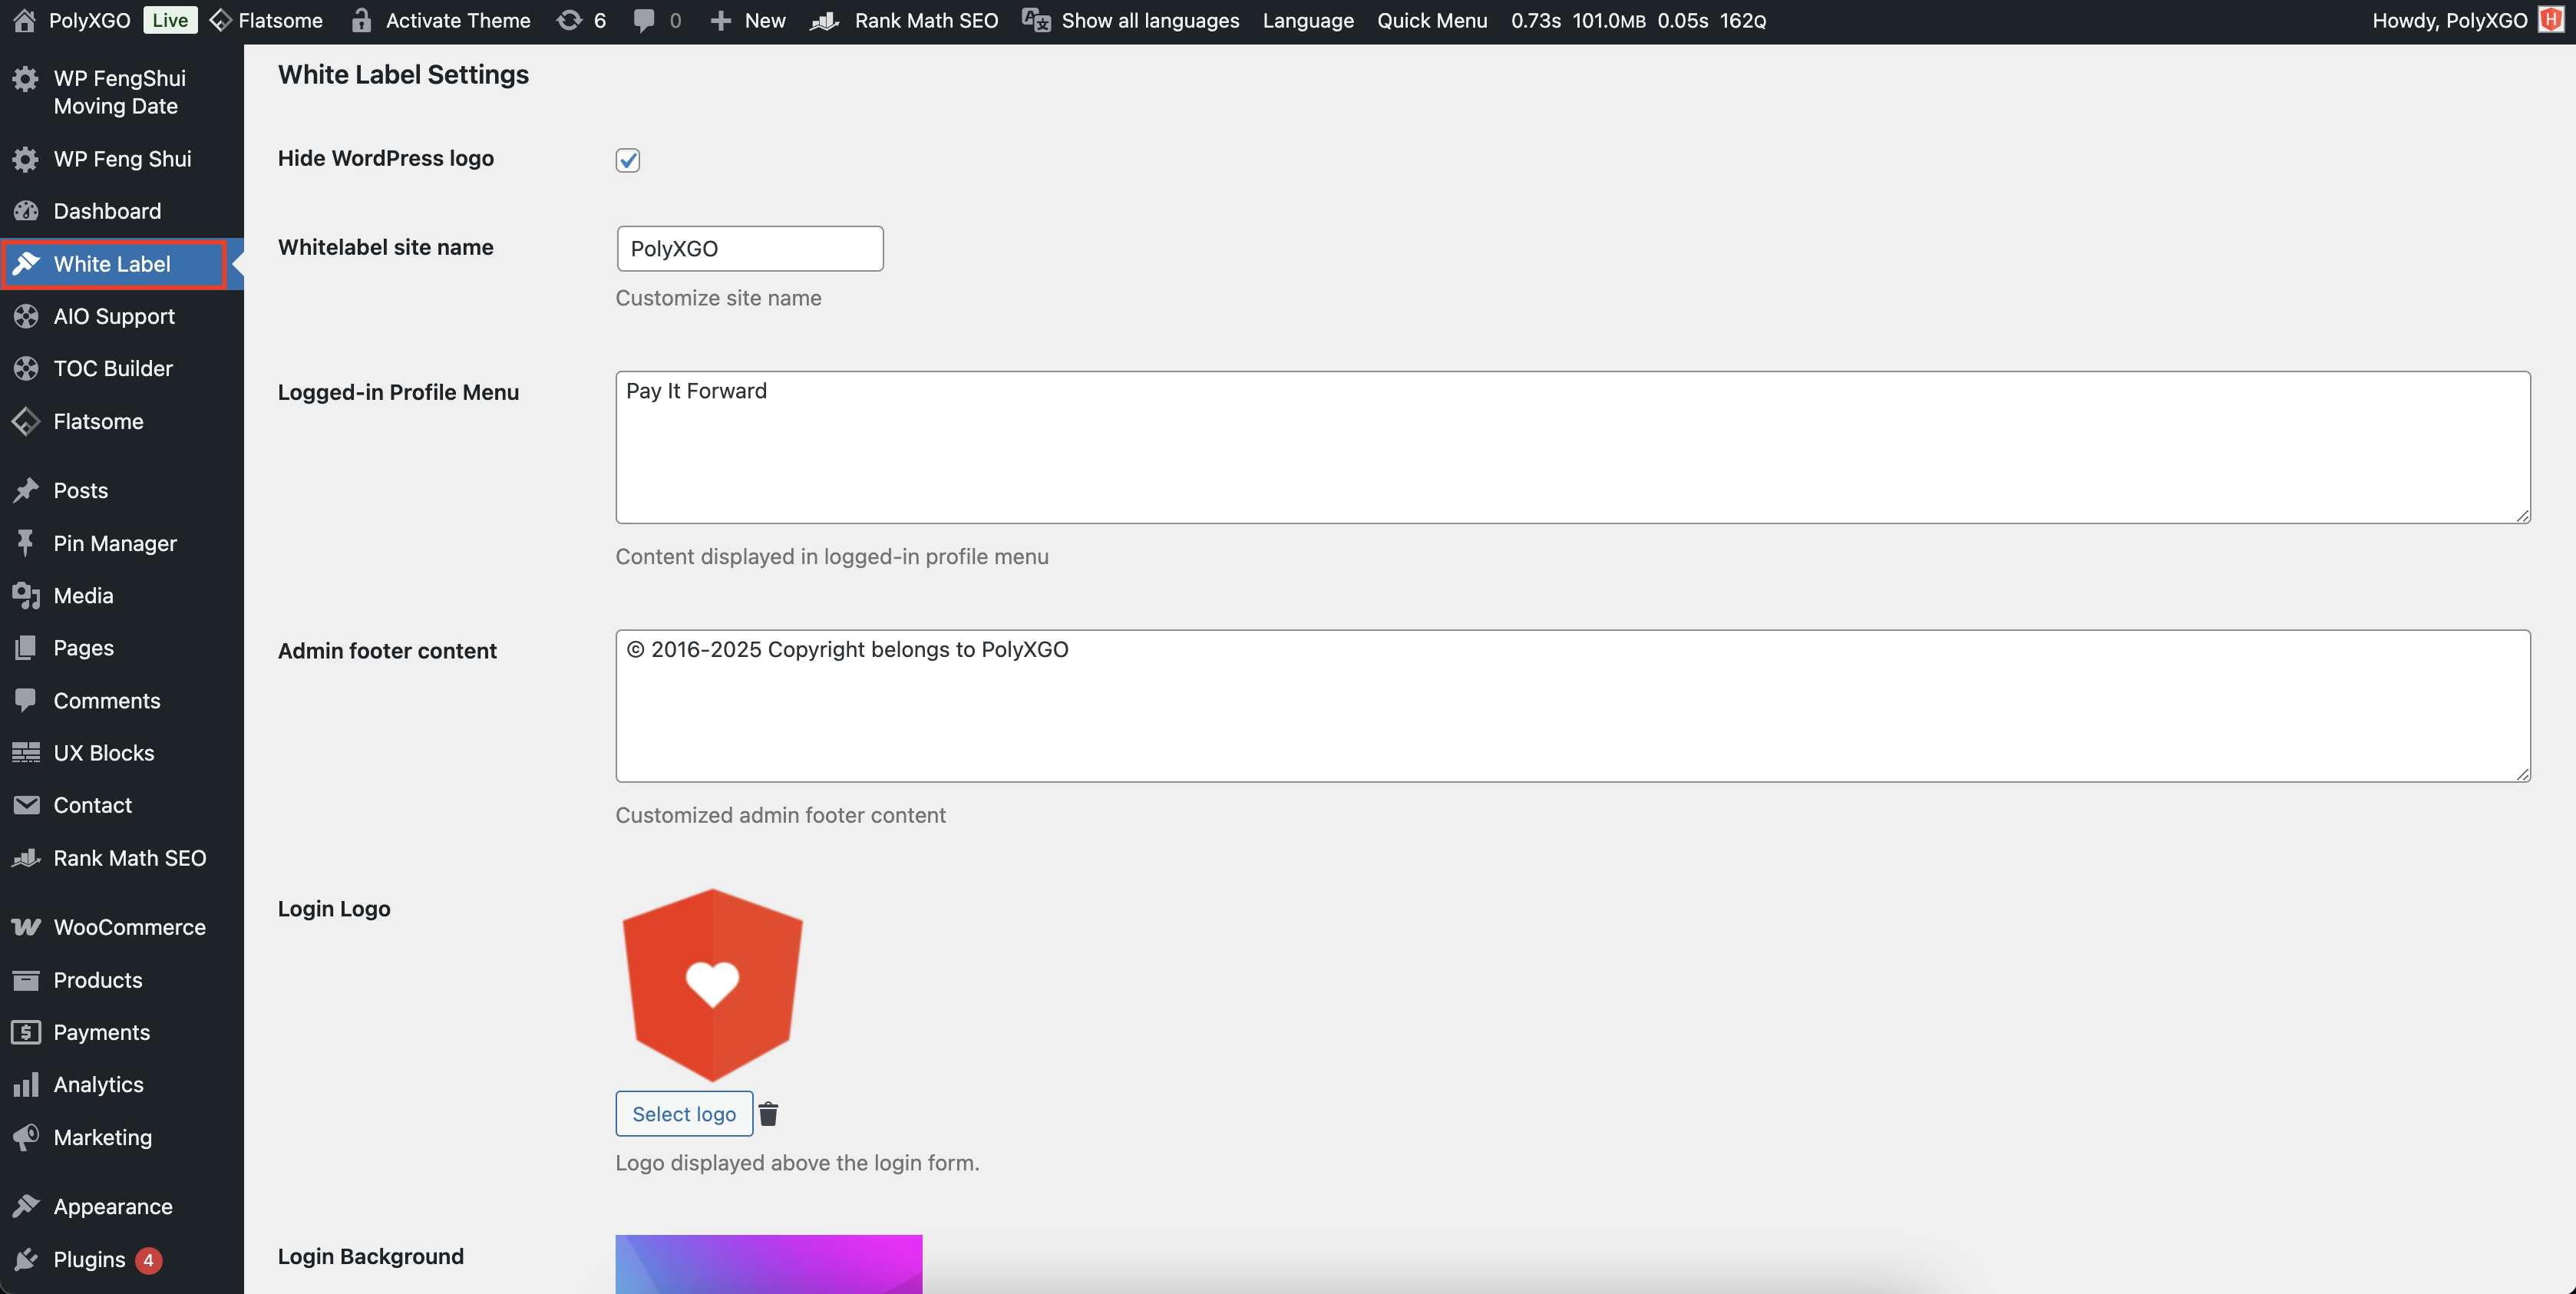Image resolution: width=2576 pixels, height=1294 pixels.
Task: Click the Plugins plug icon in sidebar
Action: click(26, 1259)
